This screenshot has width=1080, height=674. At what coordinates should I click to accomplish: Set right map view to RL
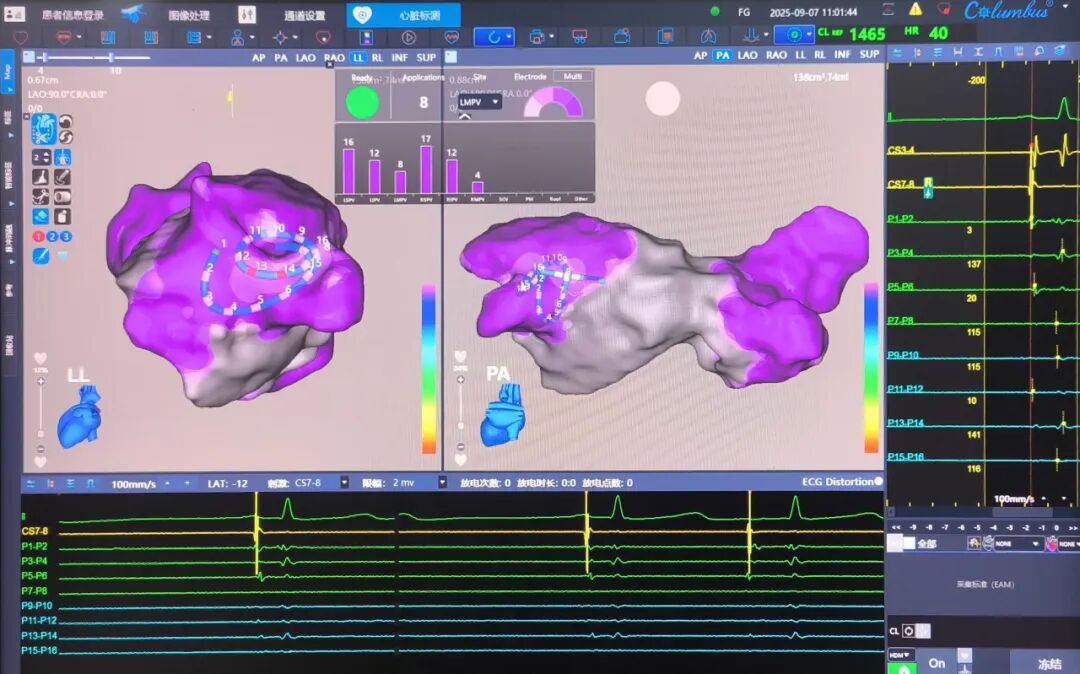coord(820,55)
